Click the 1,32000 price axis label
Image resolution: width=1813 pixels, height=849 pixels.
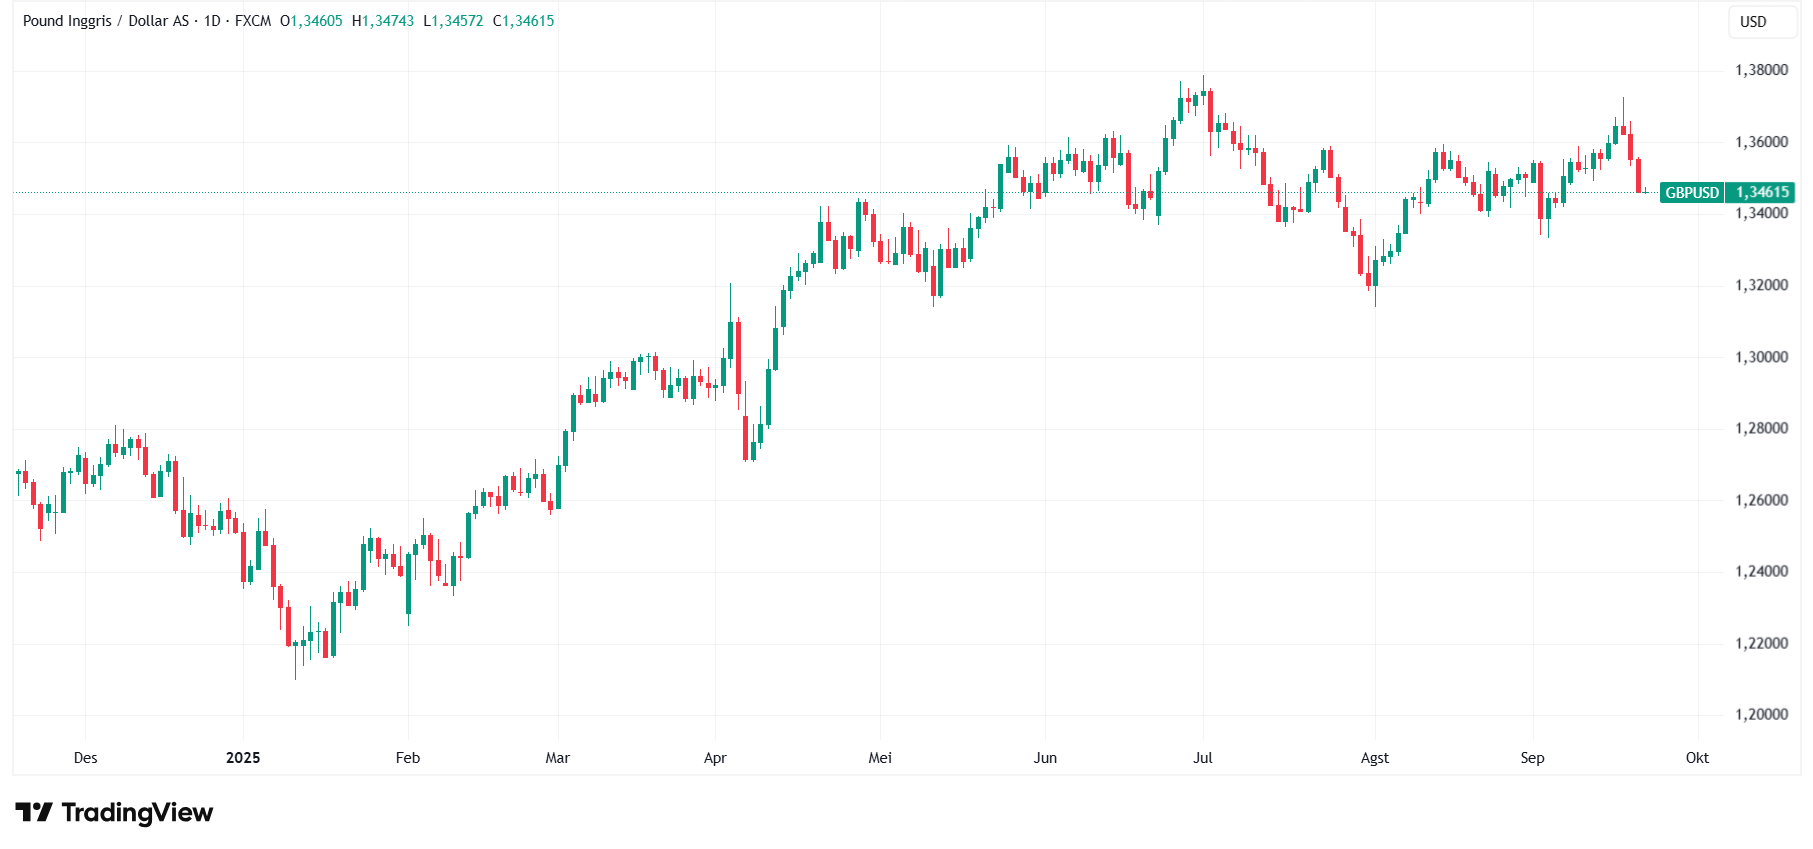(x=1762, y=285)
